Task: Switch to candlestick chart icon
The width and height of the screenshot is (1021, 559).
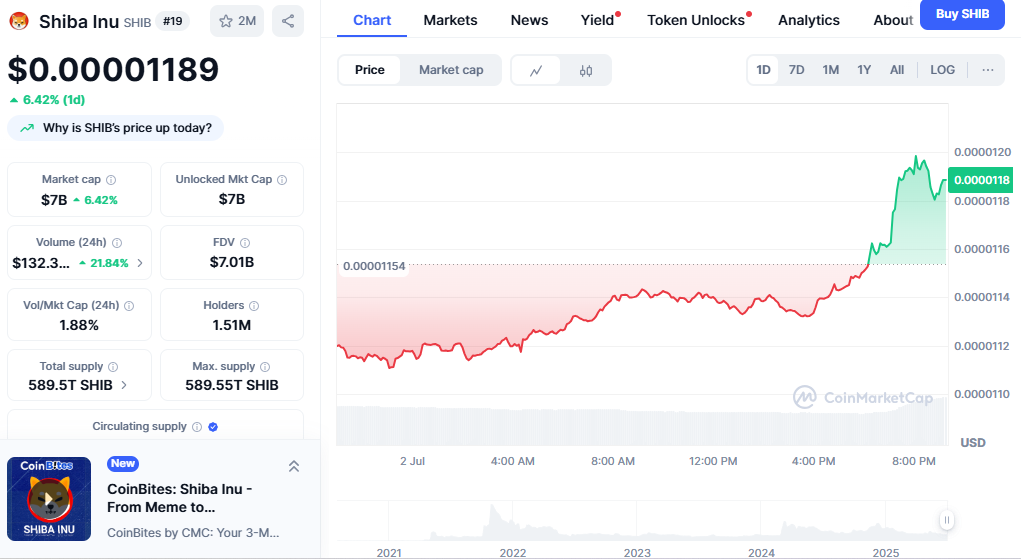Action: 585,70
